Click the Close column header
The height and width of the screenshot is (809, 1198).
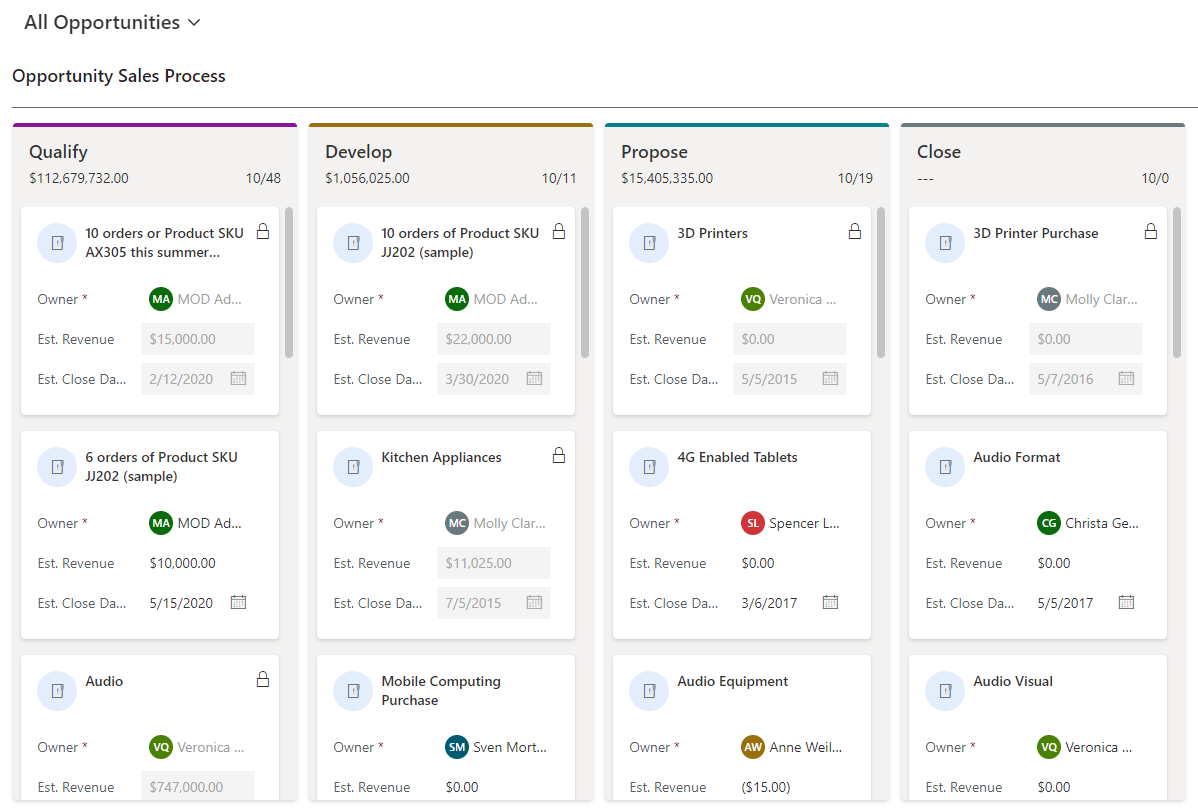pos(938,152)
